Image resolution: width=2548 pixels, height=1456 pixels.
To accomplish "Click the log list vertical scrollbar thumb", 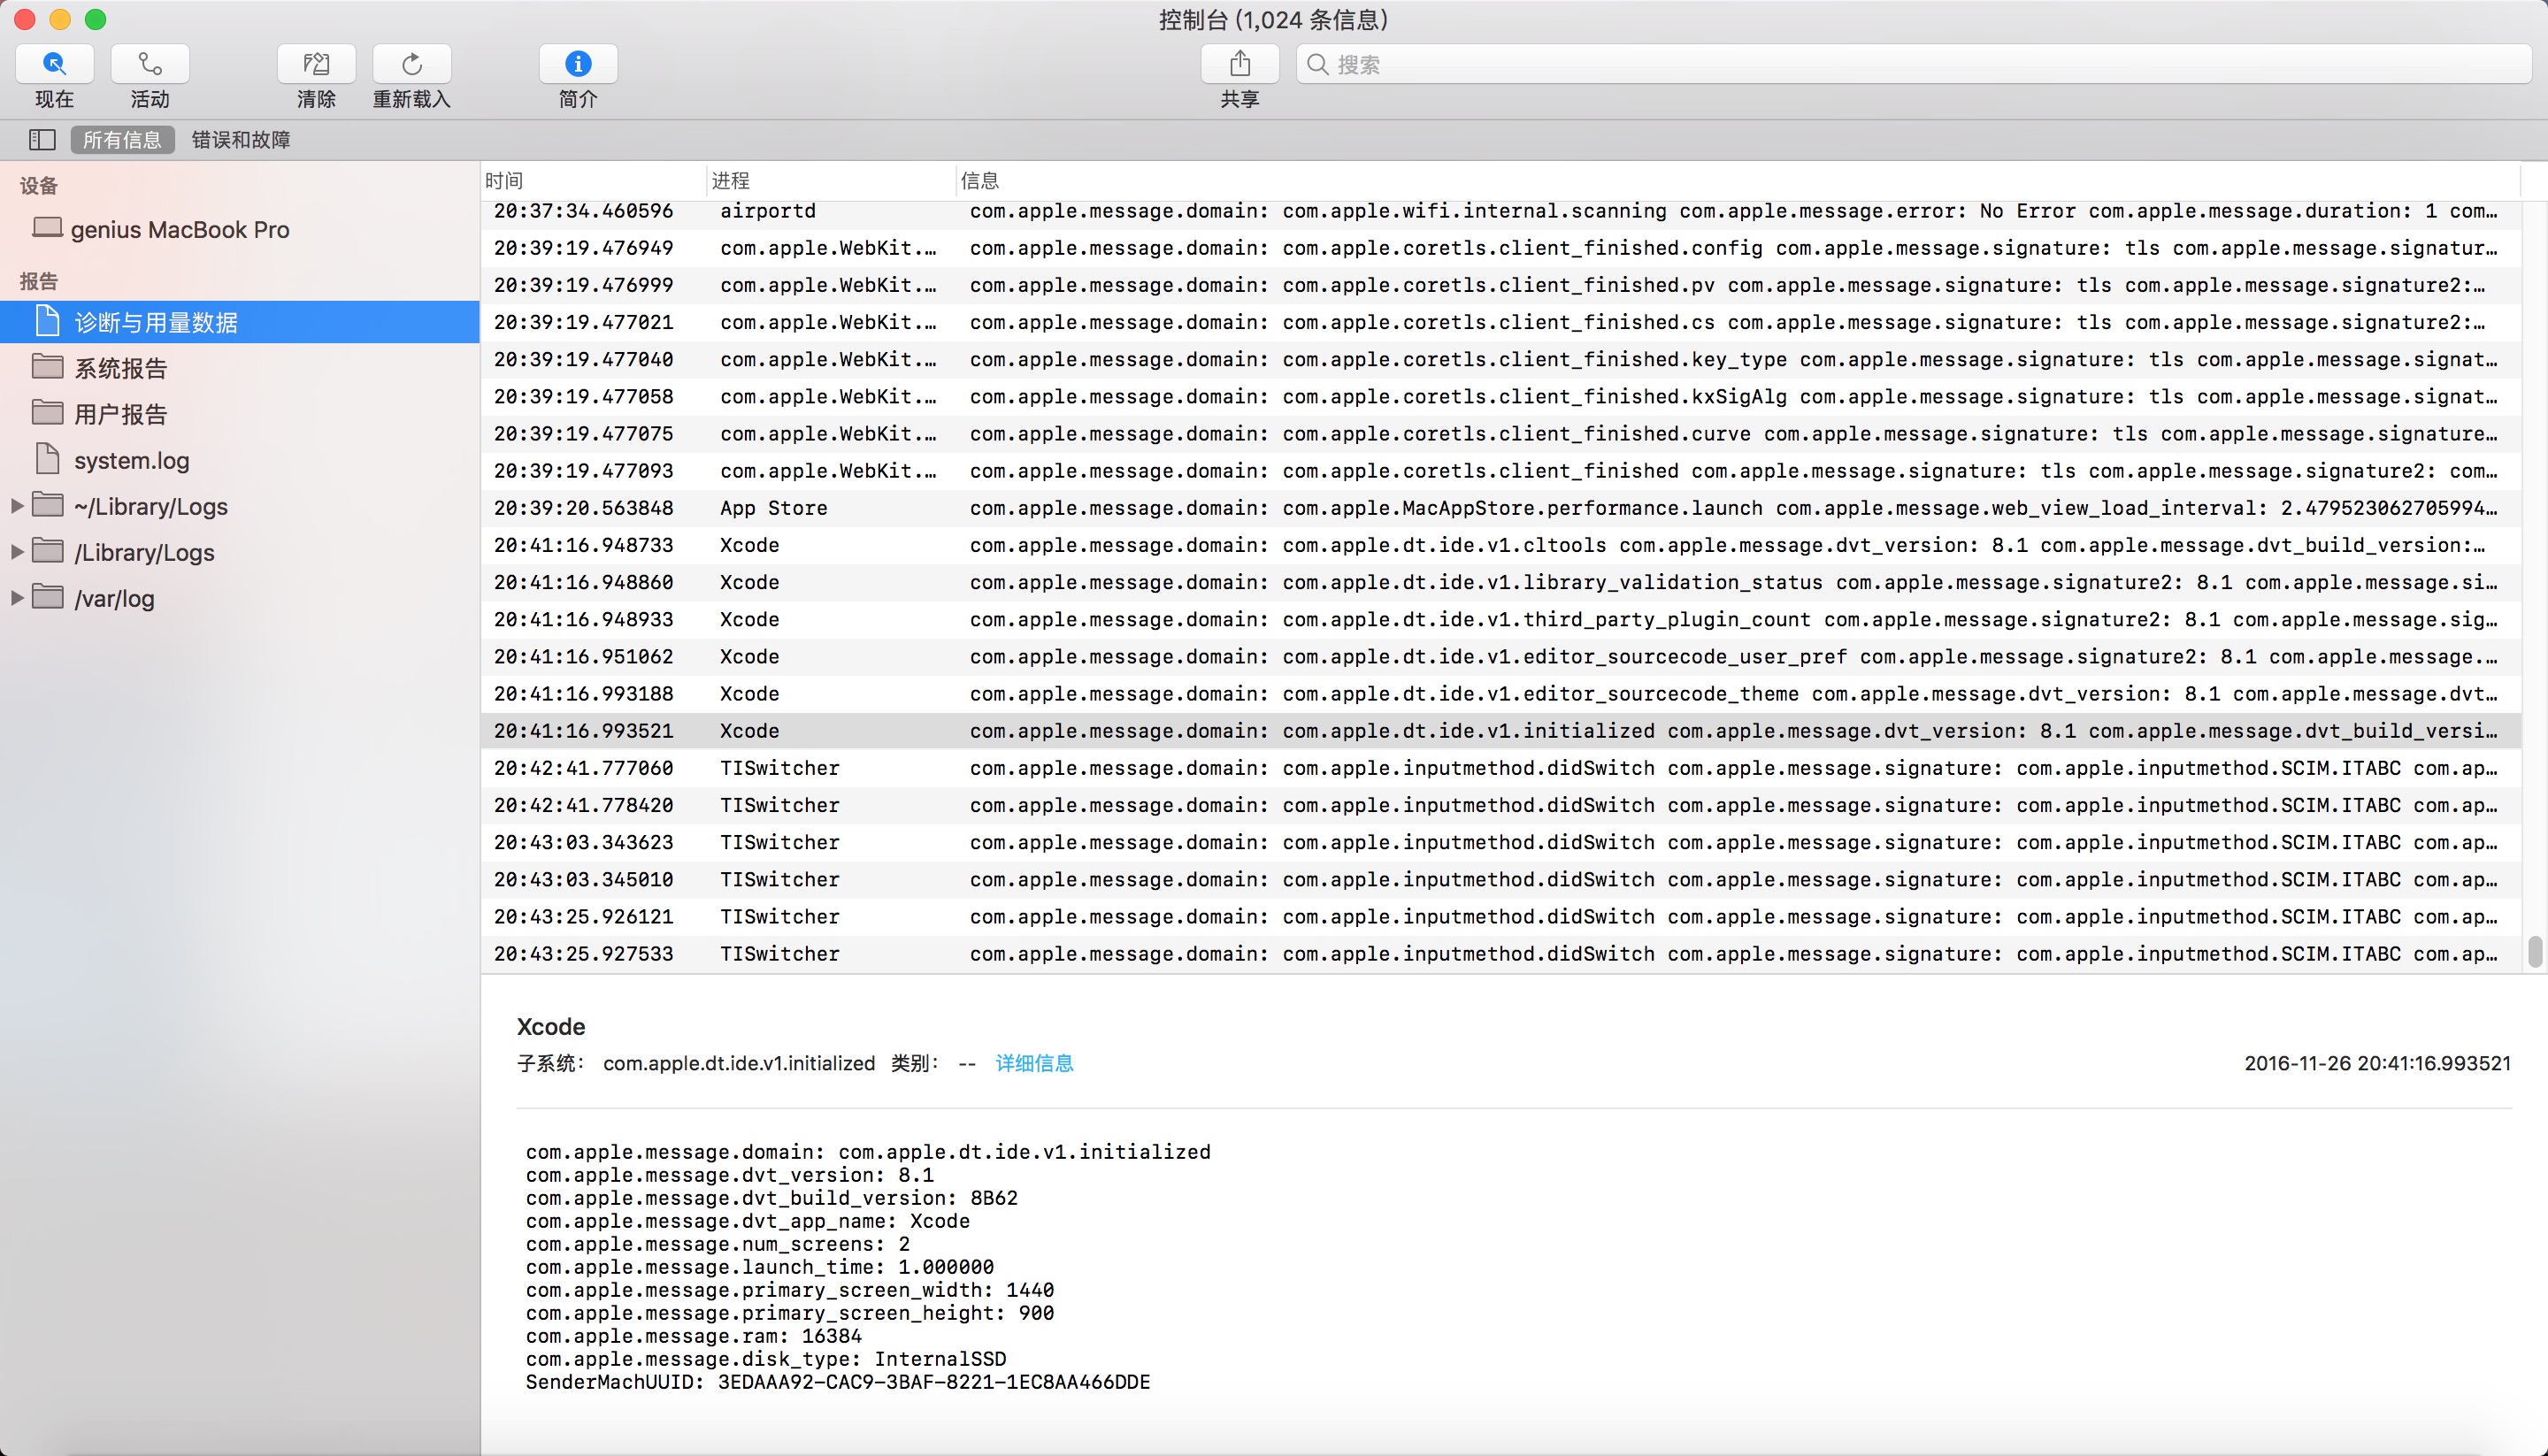I will tap(2535, 951).
